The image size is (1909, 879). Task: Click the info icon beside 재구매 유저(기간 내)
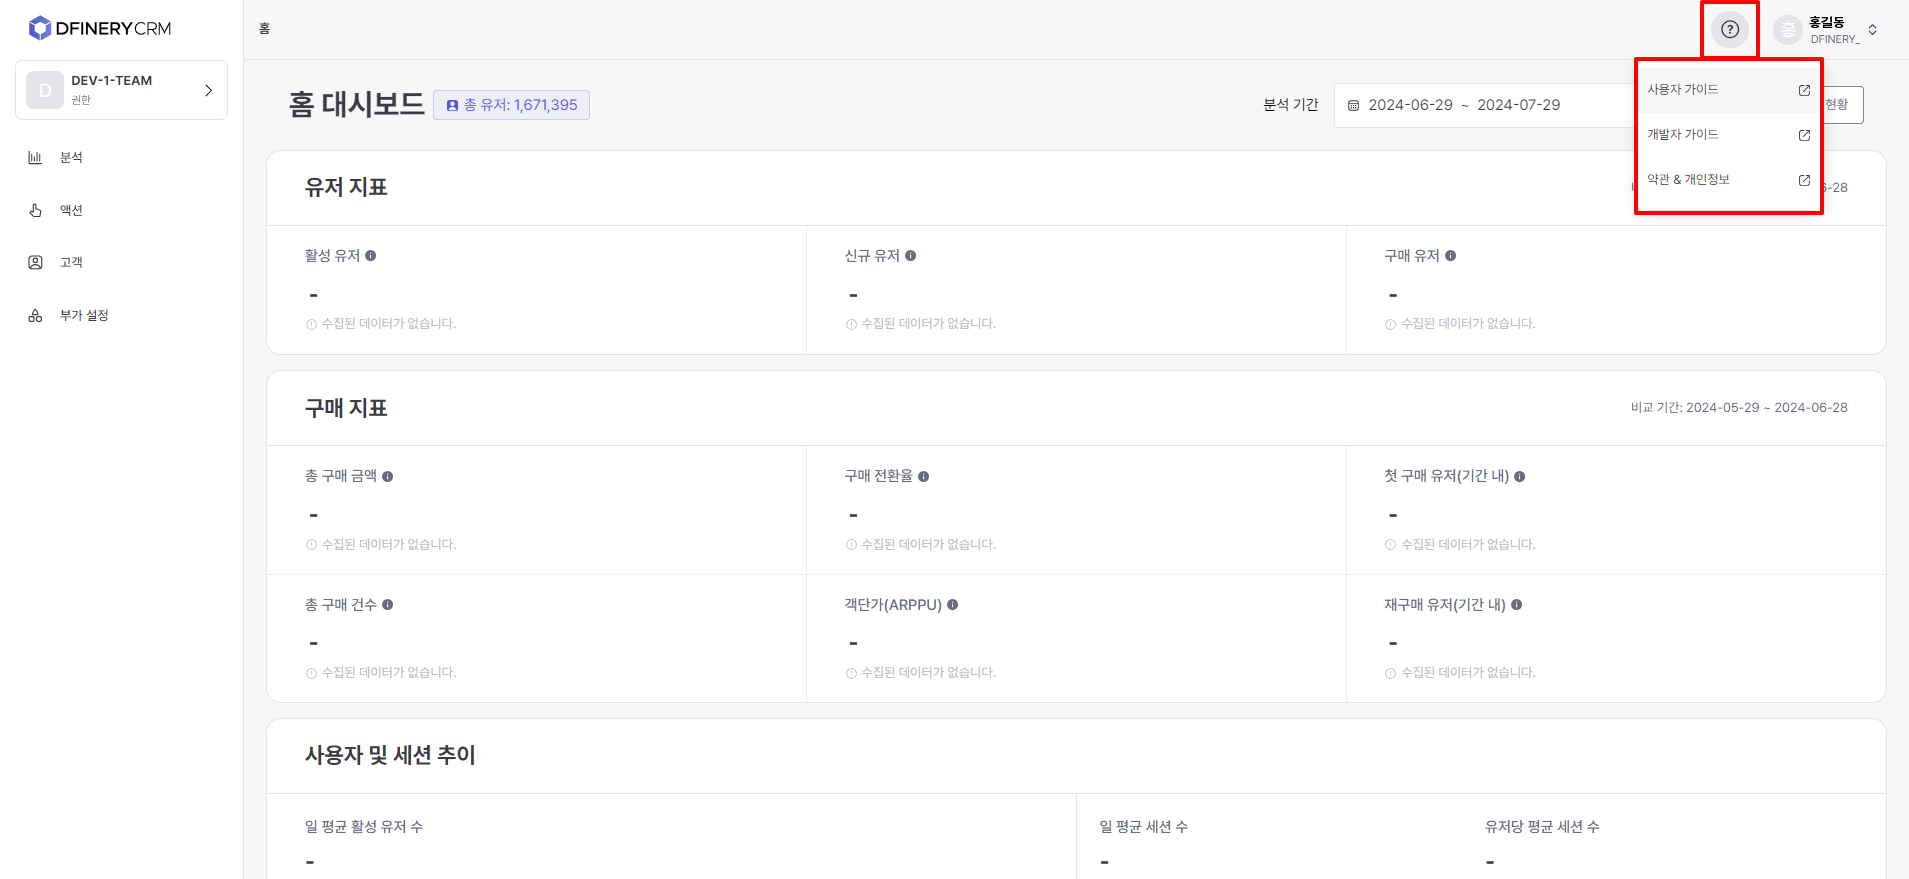point(1517,605)
